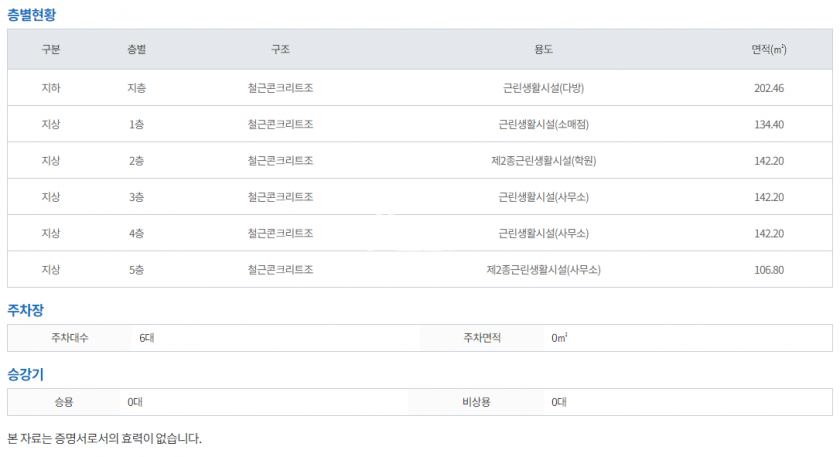Click the 제2종근린생활시설(학원) usage cell

[543, 161]
